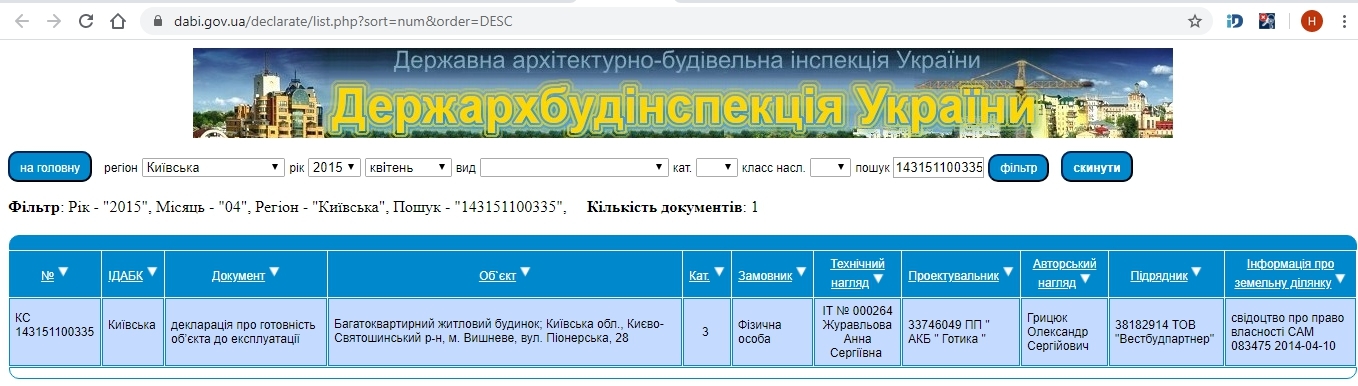Click the sort arrow under Технічний нагляд
The height and width of the screenshot is (386, 1358).
pos(879,279)
